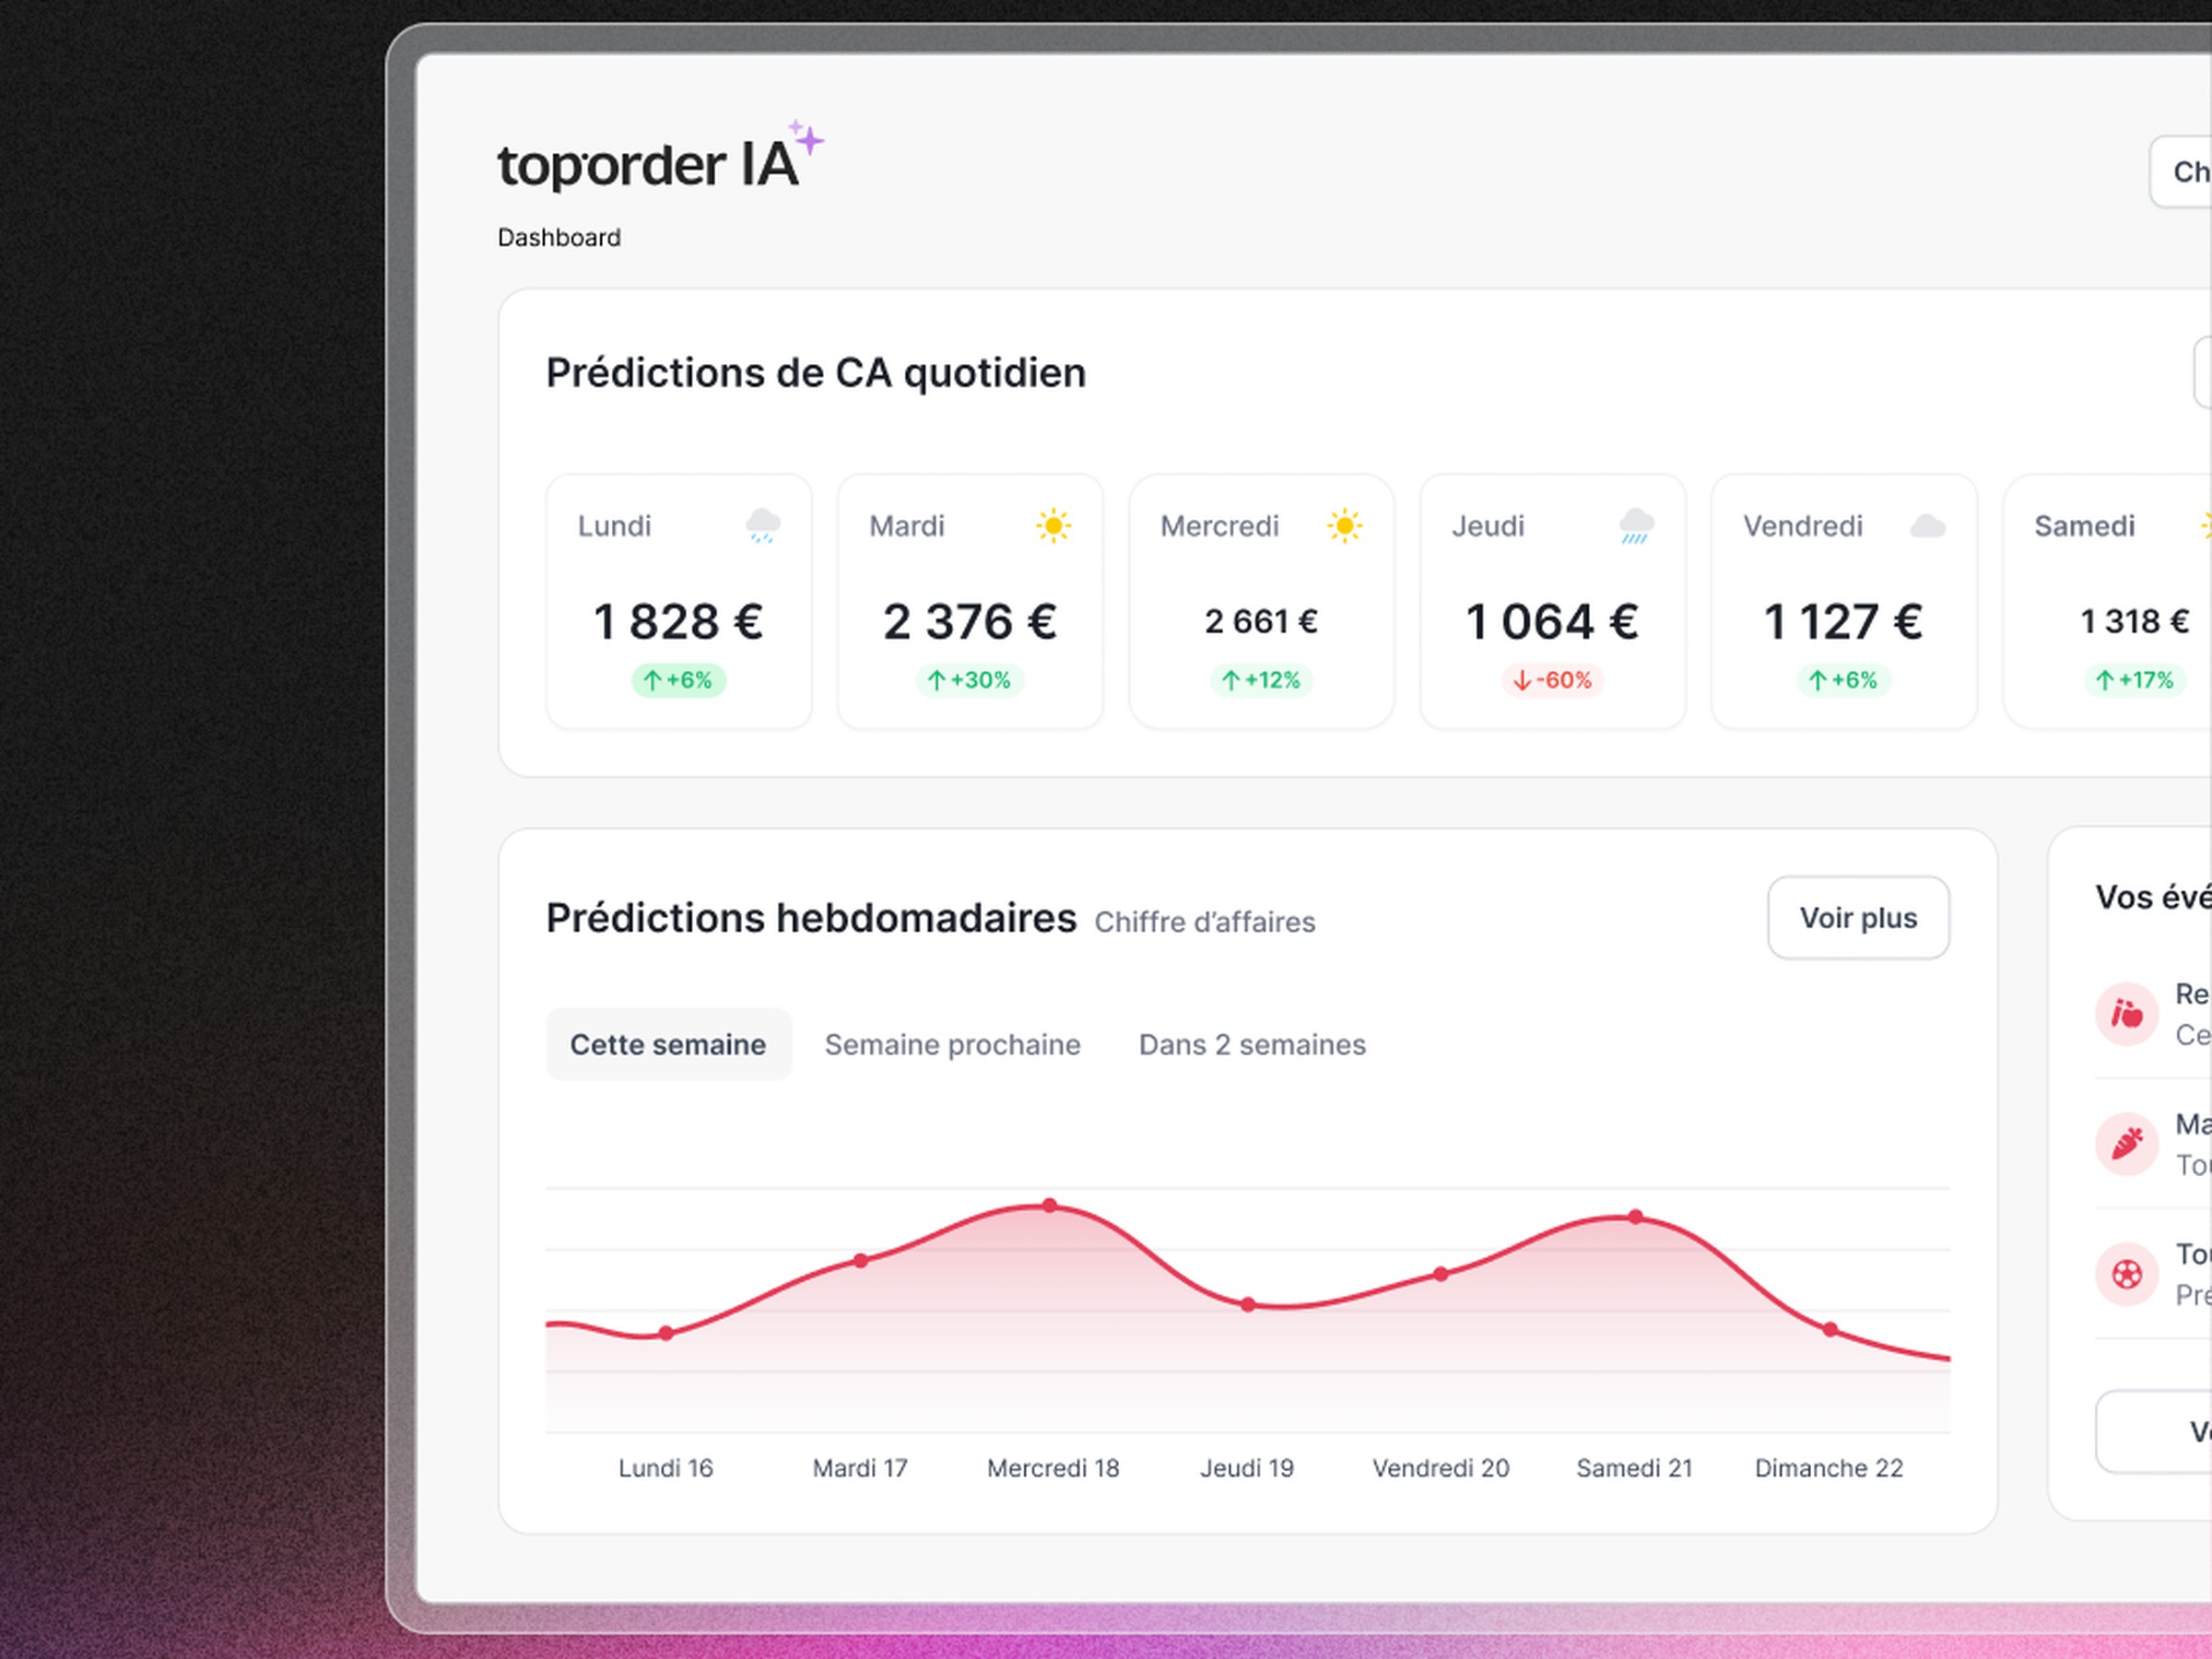Image resolution: width=2212 pixels, height=1659 pixels.
Task: Click the Samedi 21 axis label
Action: click(x=1635, y=1468)
